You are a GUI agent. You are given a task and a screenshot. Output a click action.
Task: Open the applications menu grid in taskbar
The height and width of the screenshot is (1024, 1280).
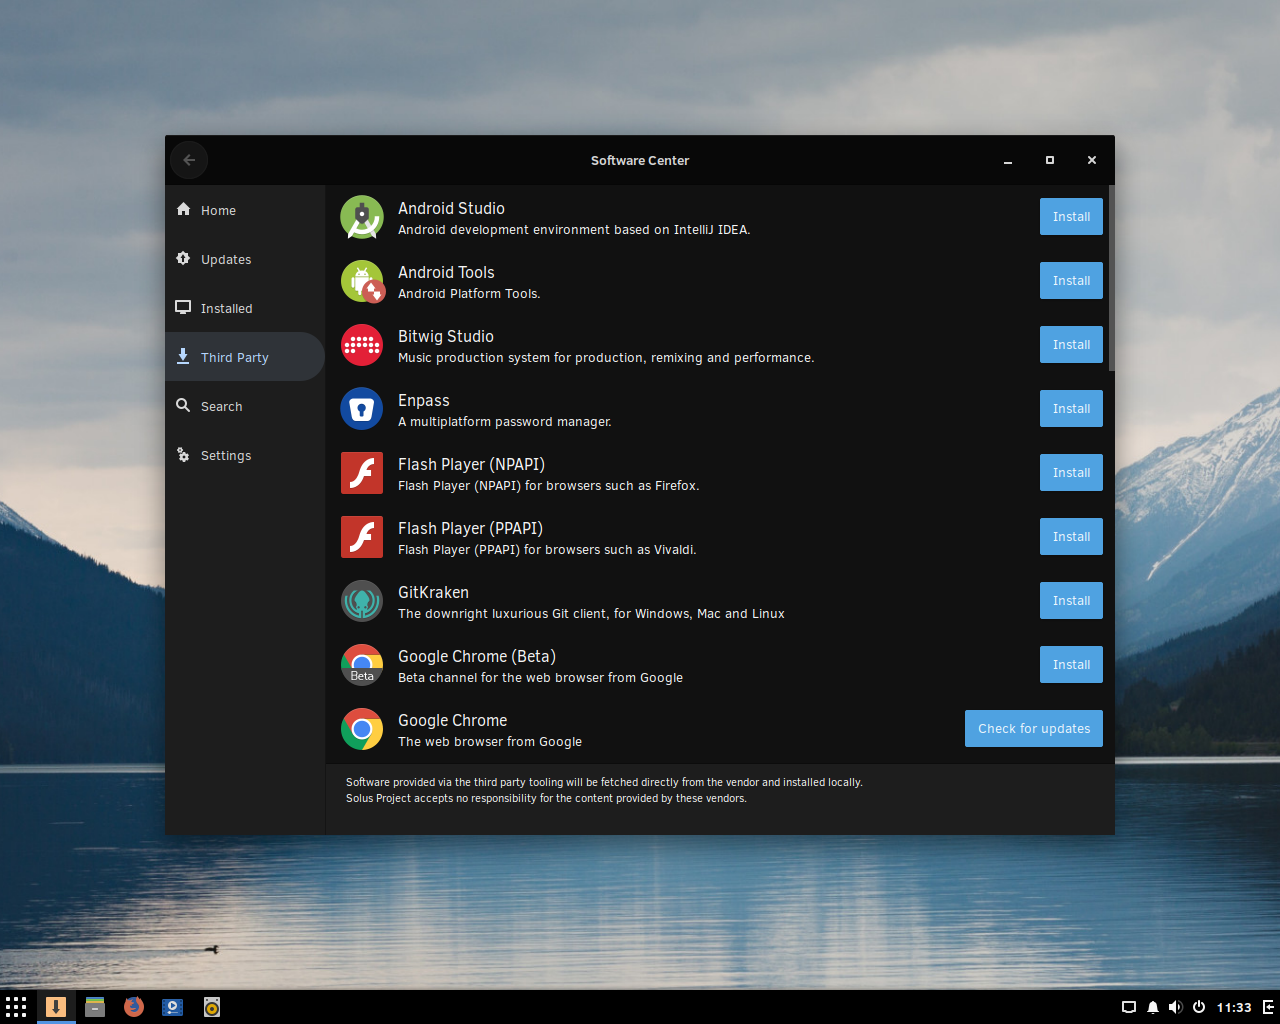pos(16,1007)
